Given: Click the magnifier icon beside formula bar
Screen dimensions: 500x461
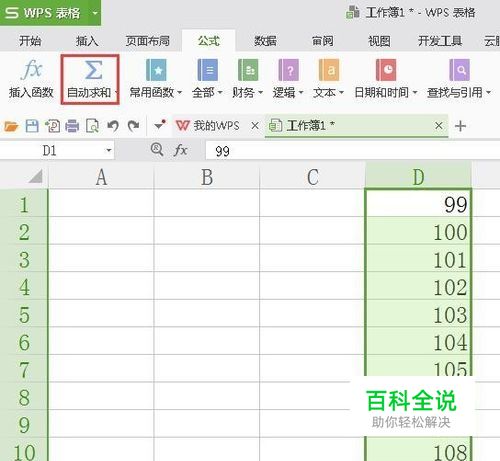Looking at the screenshot, I should 157,150.
